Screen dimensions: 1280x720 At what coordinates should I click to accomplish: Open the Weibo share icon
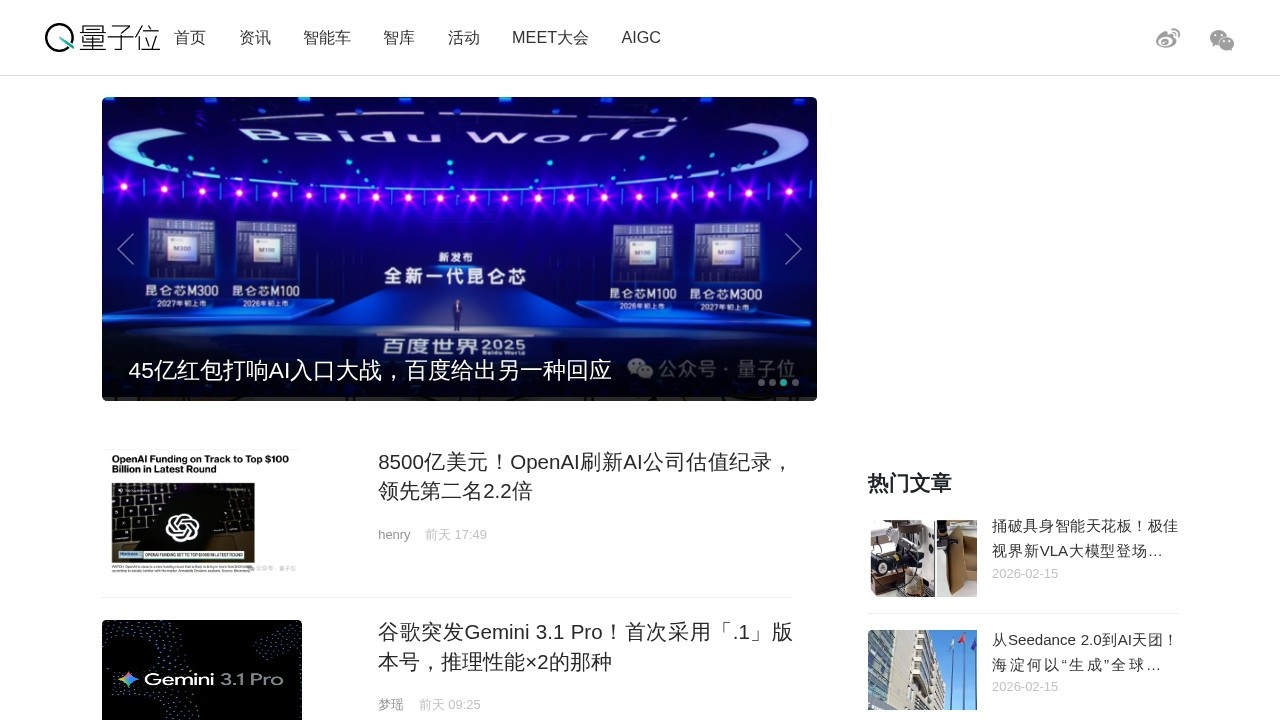(1167, 37)
